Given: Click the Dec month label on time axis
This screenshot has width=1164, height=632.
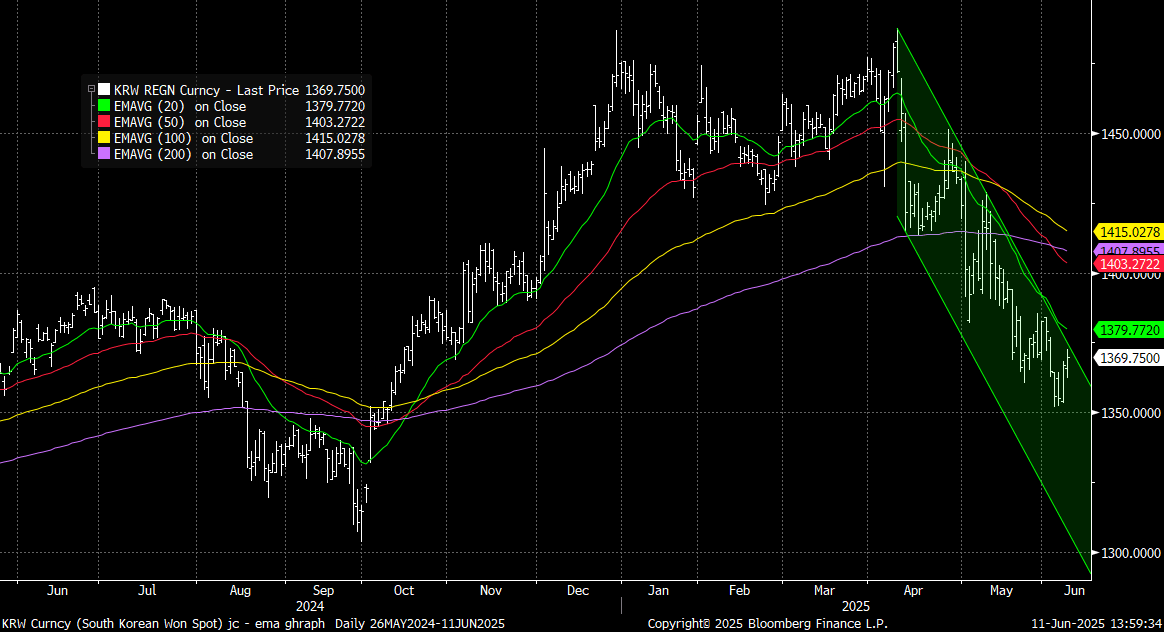Looking at the screenshot, I should (x=578, y=591).
